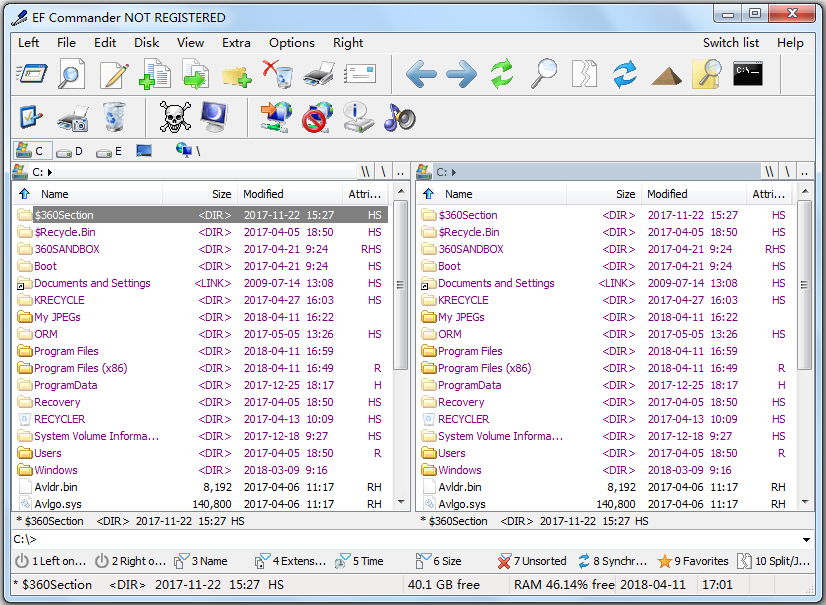Click the skull and crossbones icon
The width and height of the screenshot is (826, 605).
[x=175, y=117]
